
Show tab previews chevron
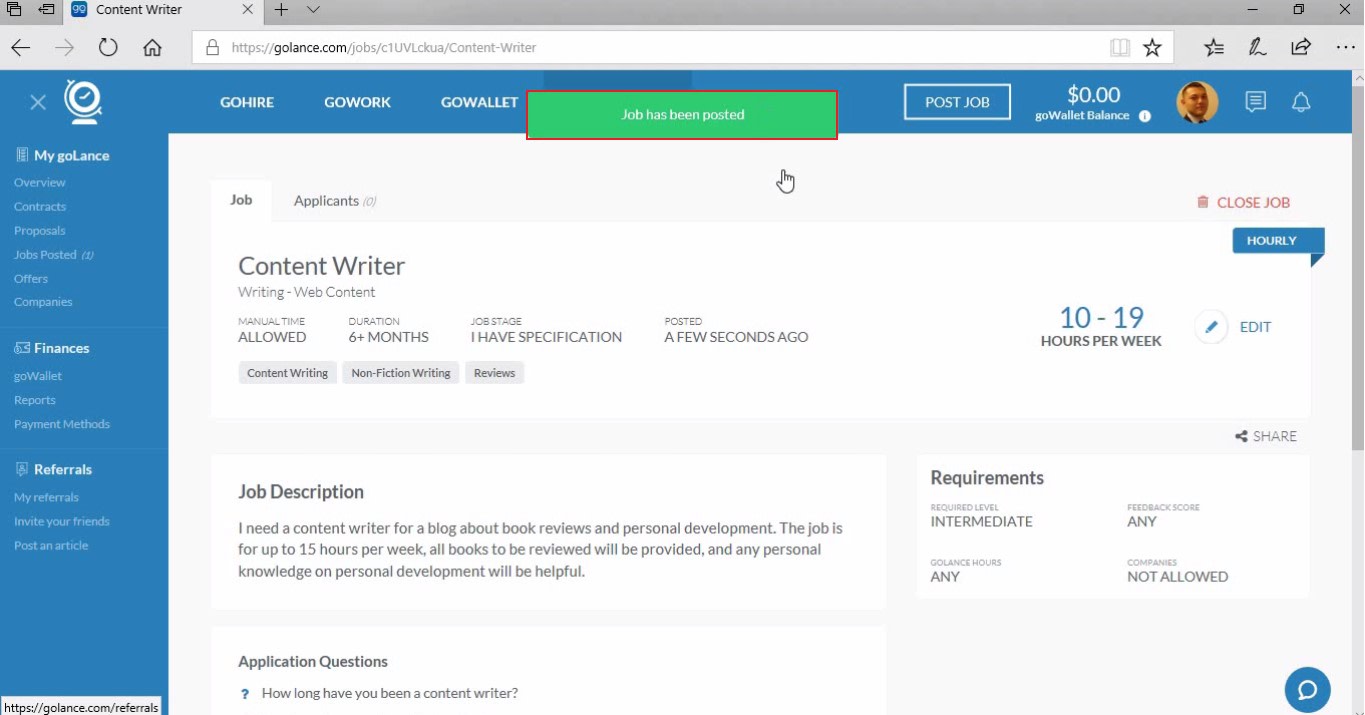click(313, 10)
